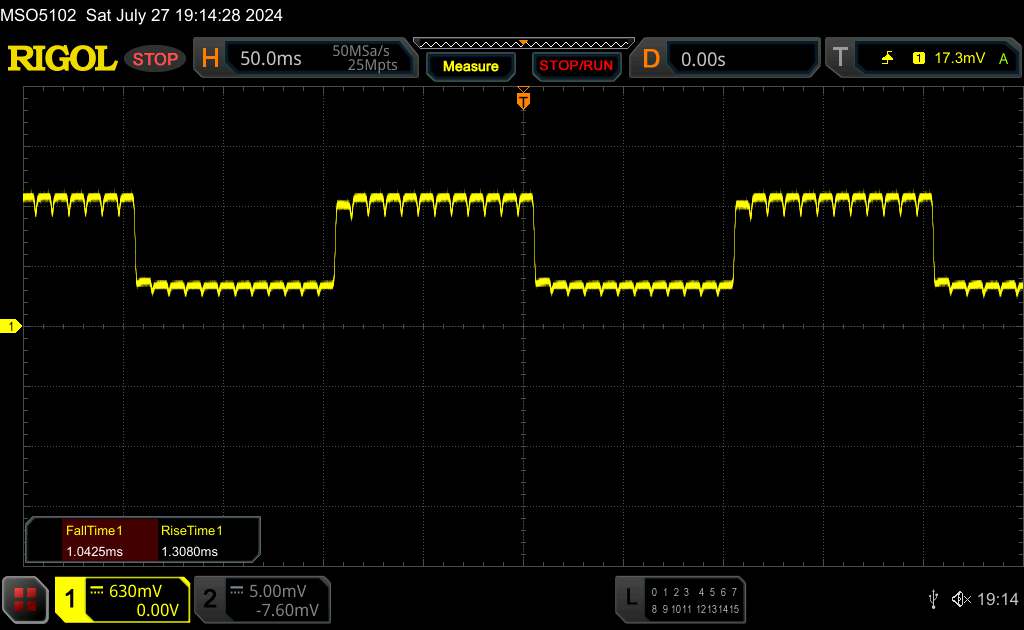1024x630 pixels.
Task: Click logic channels 8 9 10 11 12 13 14 15 row
Action: click(x=695, y=608)
